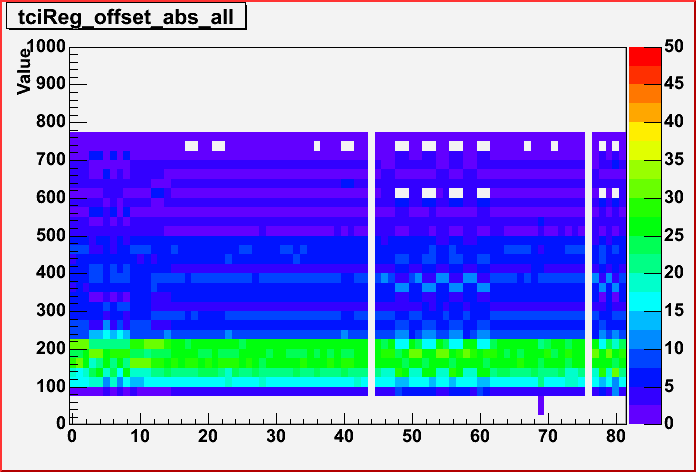Screen dimensions: 696x472
Task: Click the 500 tick label on the y-axis
Action: [51, 235]
